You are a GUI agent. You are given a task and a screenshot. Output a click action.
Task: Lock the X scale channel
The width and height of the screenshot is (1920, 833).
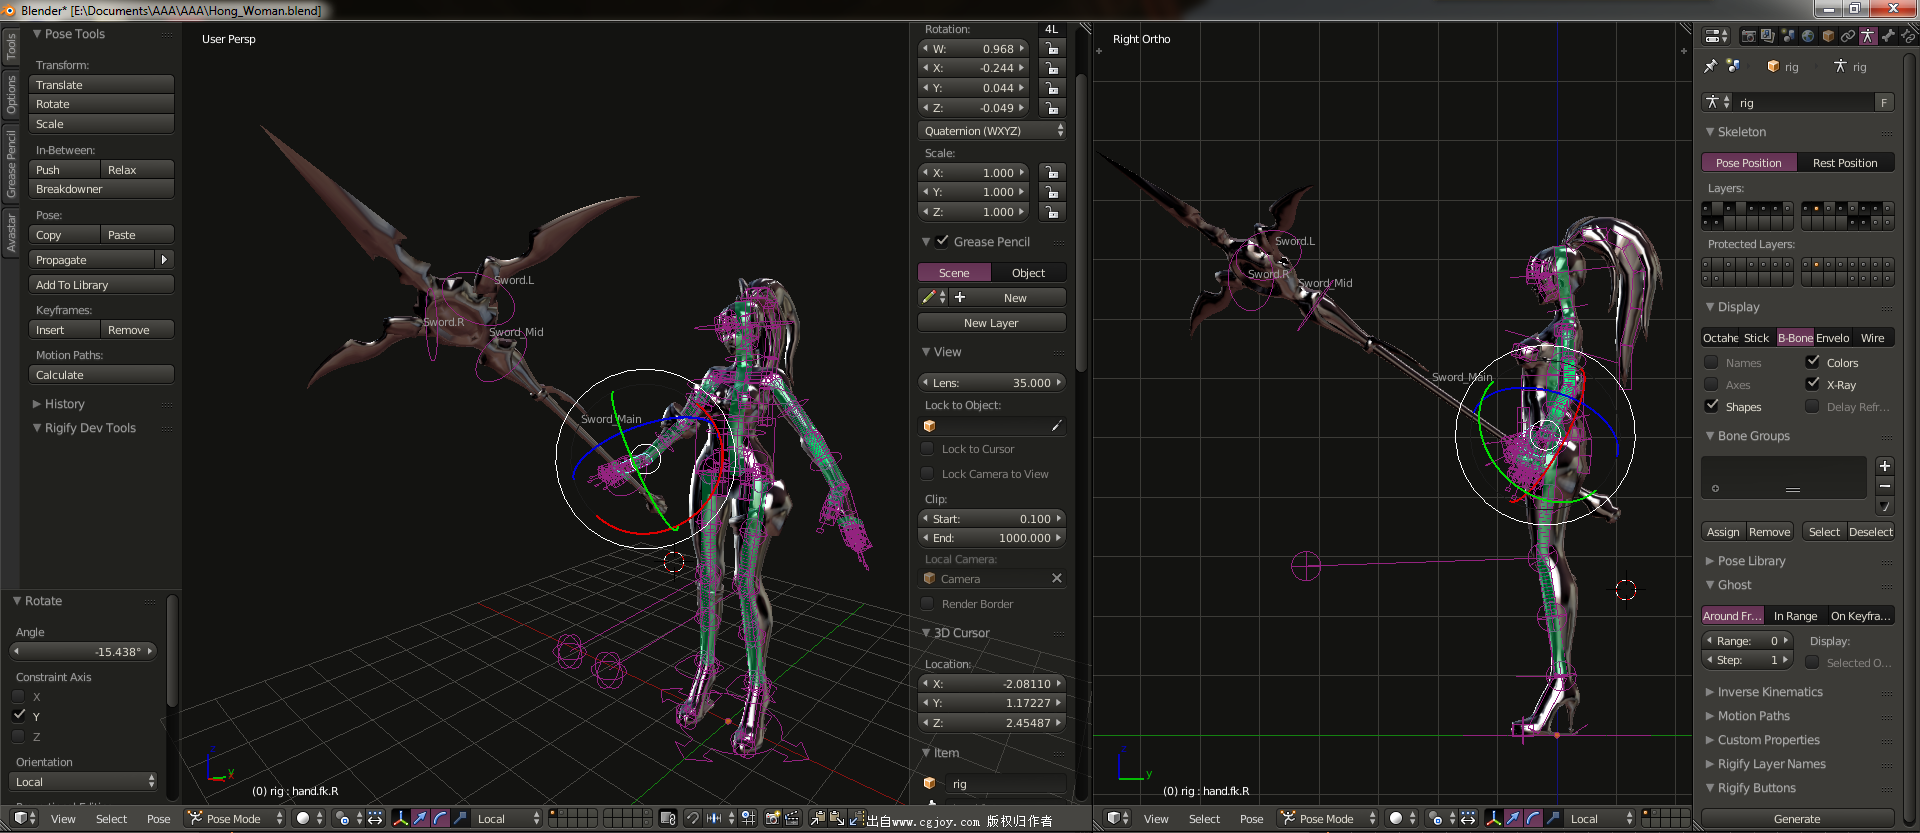tap(1051, 172)
